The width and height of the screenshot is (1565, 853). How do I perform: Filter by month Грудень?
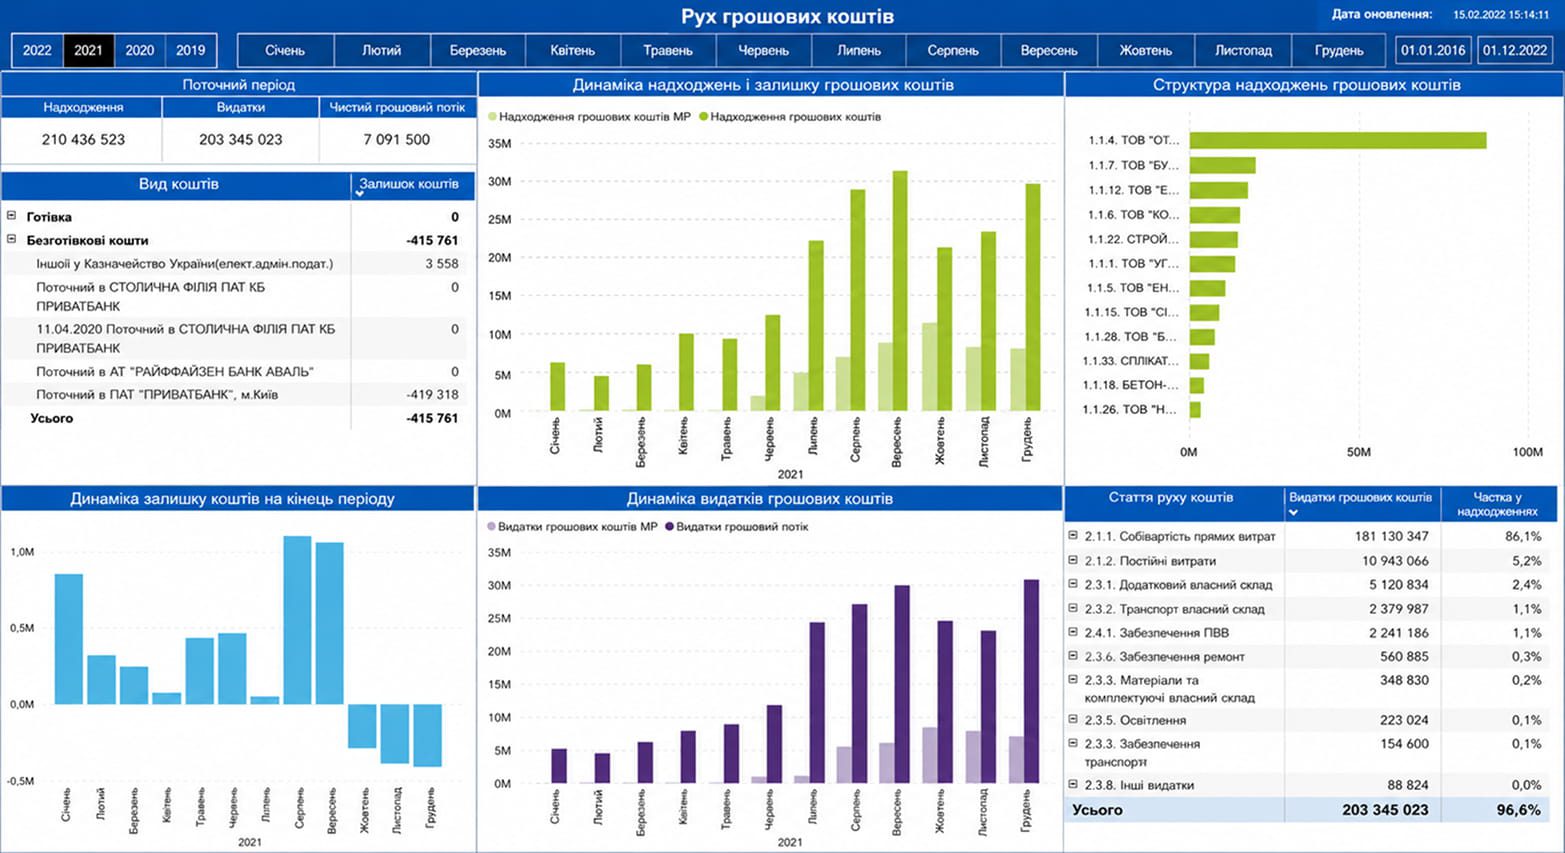point(1339,50)
